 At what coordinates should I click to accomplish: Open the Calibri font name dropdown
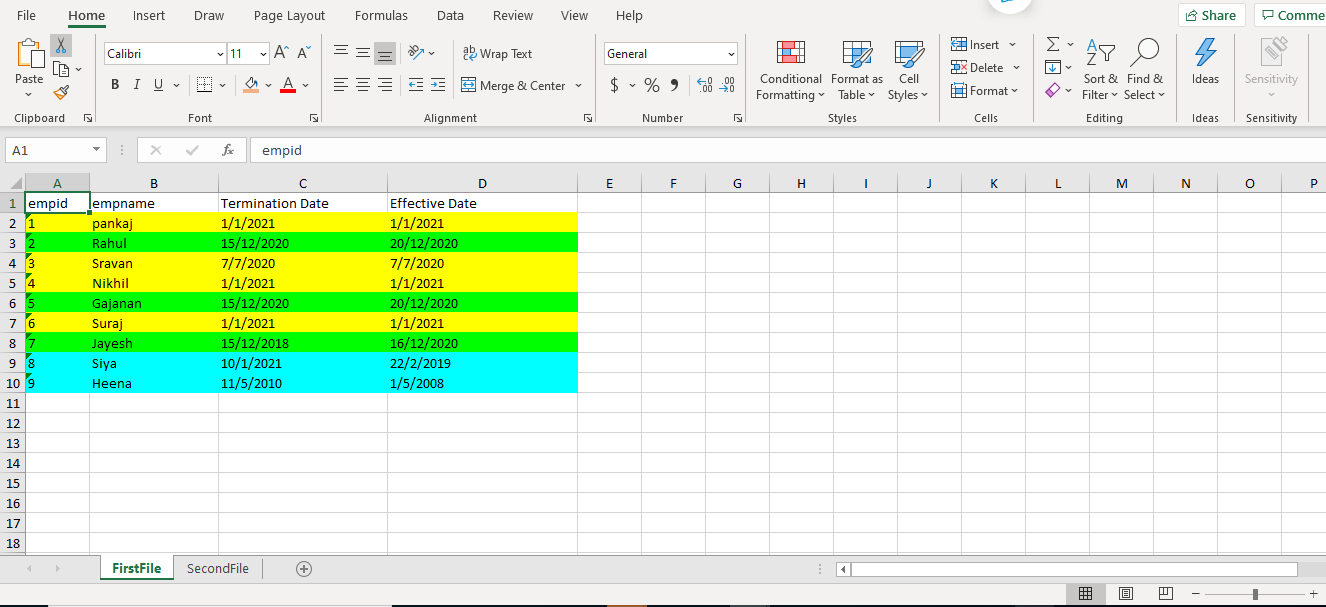pos(220,54)
